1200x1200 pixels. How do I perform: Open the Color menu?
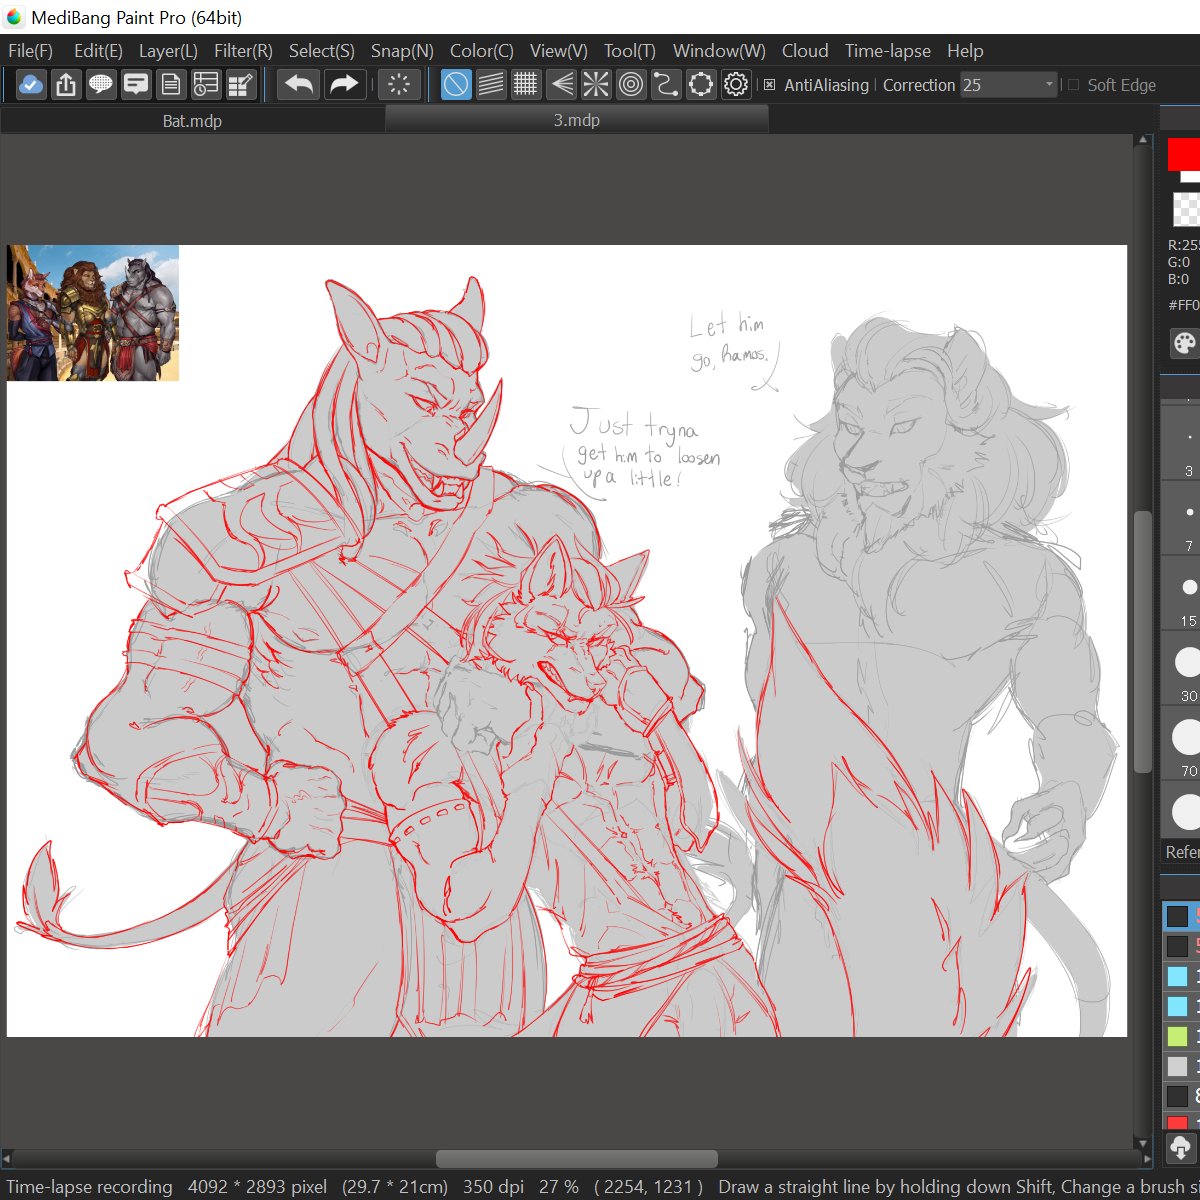[480, 51]
